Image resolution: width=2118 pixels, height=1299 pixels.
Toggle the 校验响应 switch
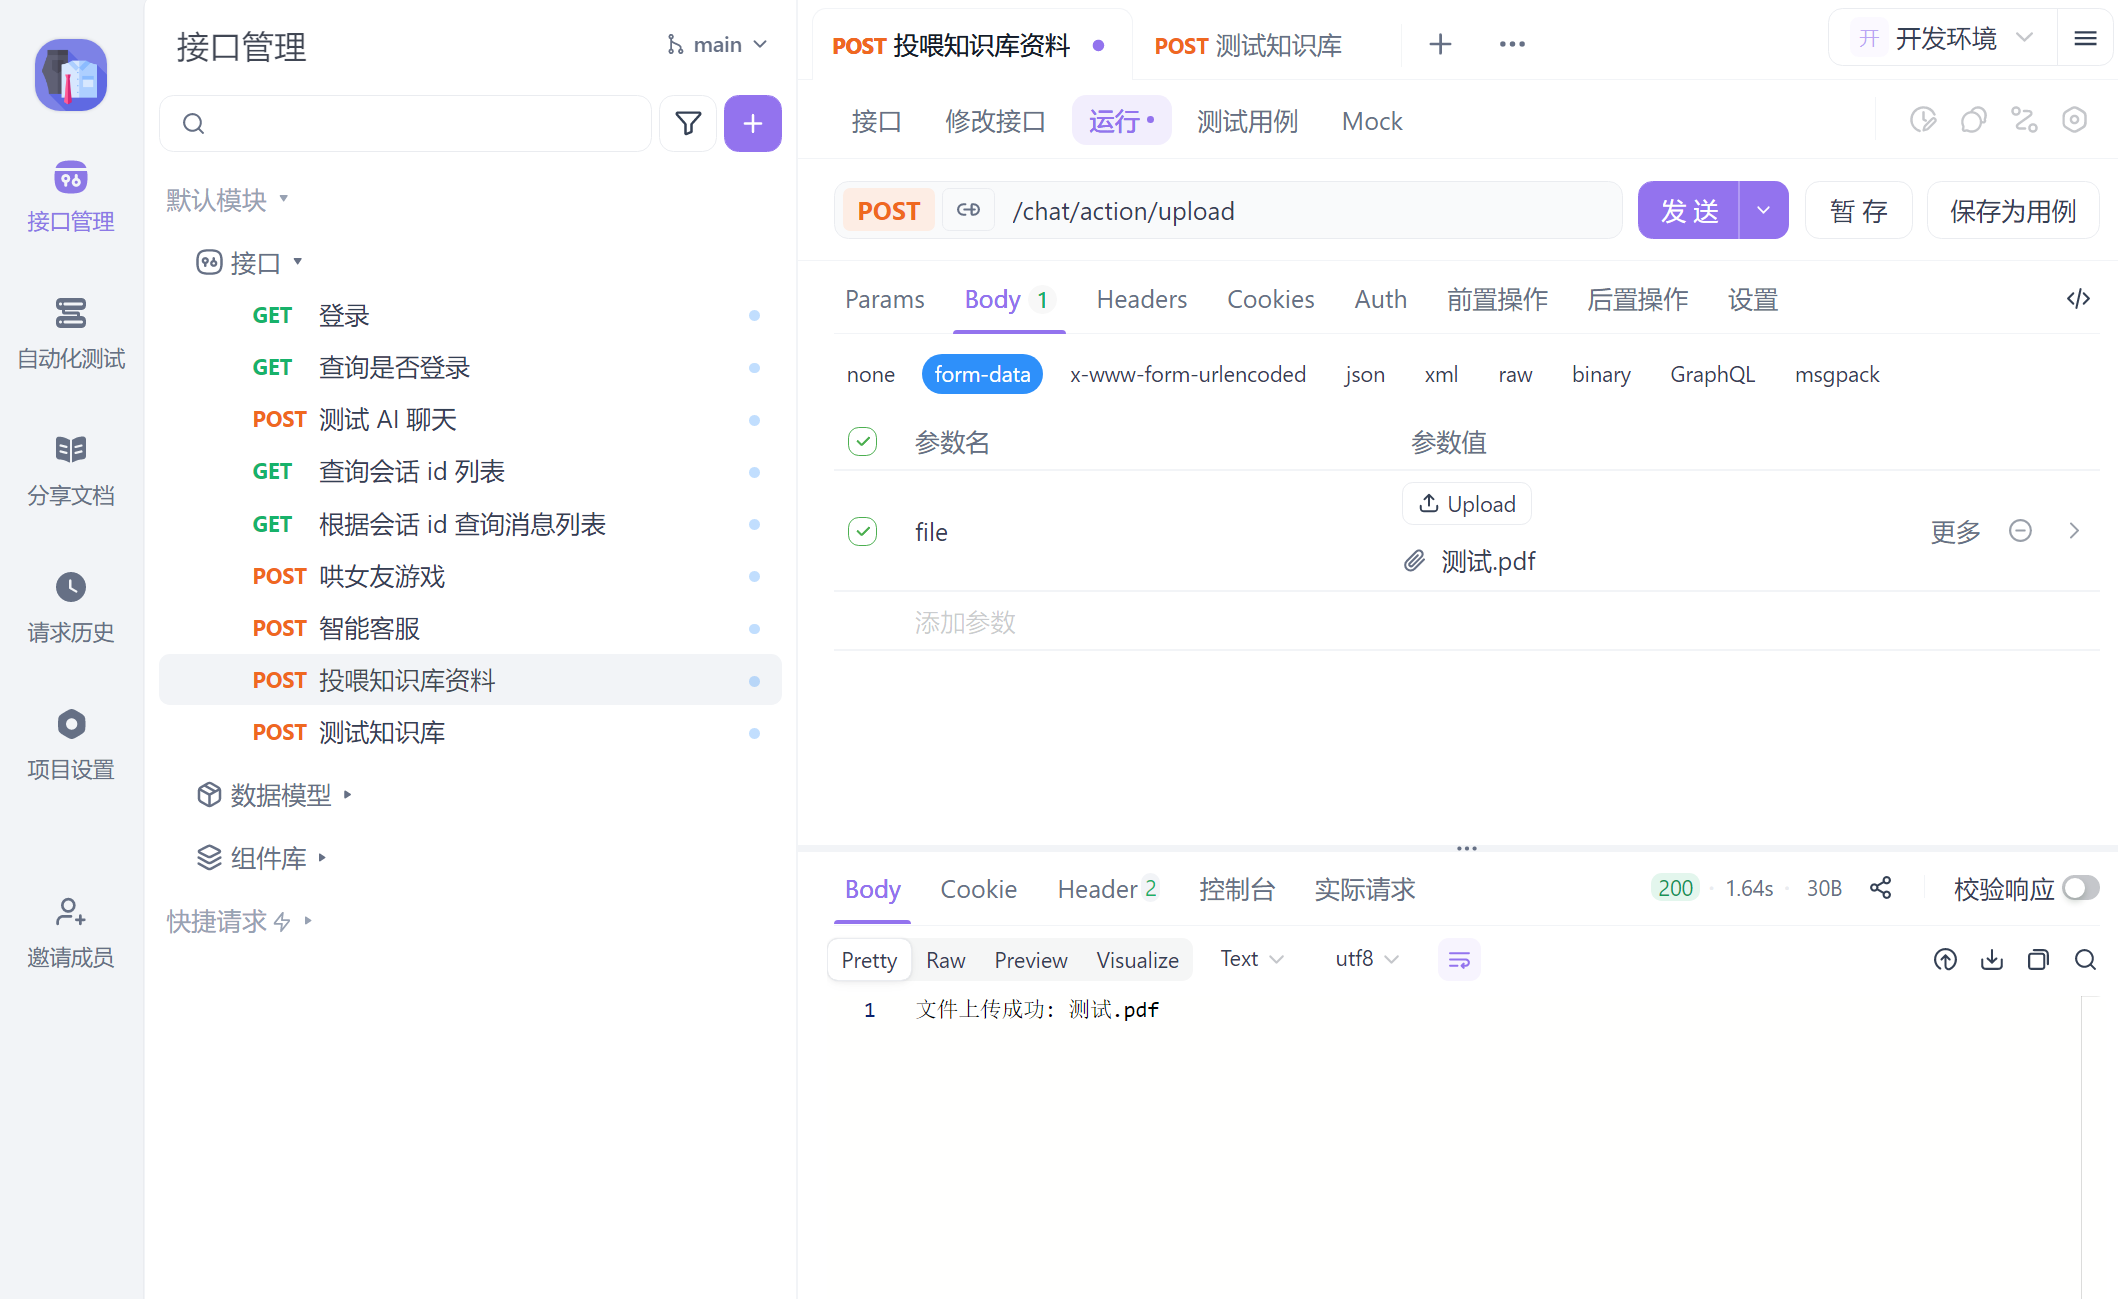pos(2080,888)
